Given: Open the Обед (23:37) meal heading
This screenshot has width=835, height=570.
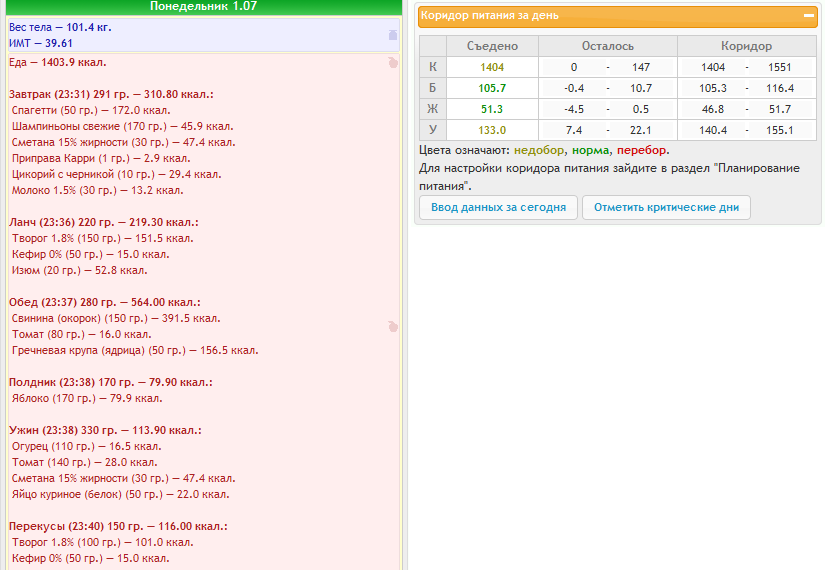Looking at the screenshot, I should 105,302.
